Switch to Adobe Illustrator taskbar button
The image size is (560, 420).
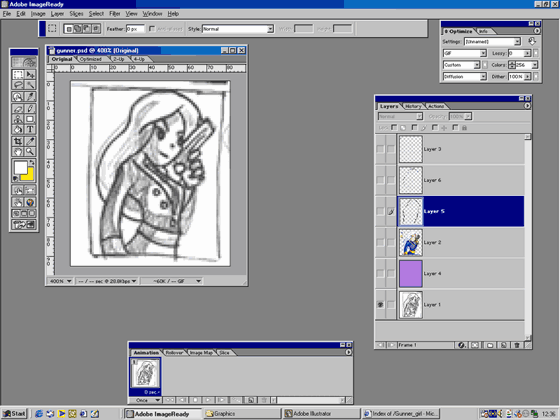point(321,414)
